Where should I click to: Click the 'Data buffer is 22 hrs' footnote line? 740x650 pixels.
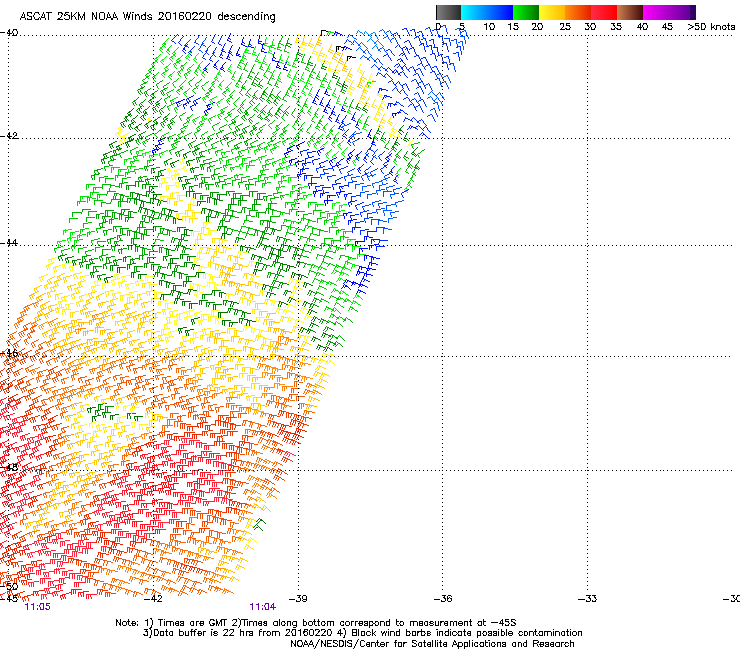(362, 633)
